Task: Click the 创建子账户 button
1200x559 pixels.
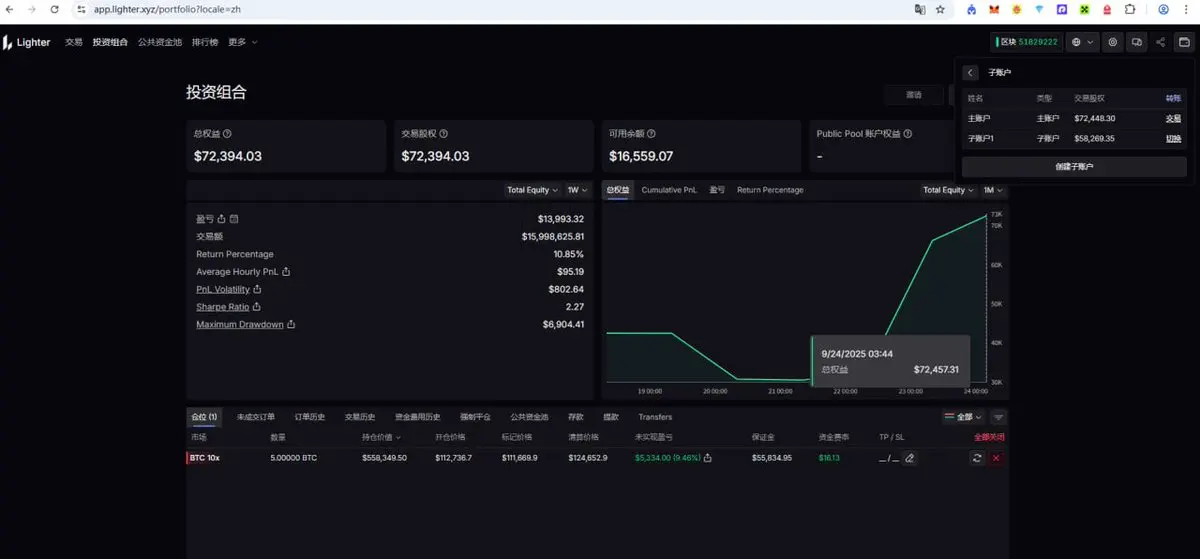Action: [x=1074, y=167]
